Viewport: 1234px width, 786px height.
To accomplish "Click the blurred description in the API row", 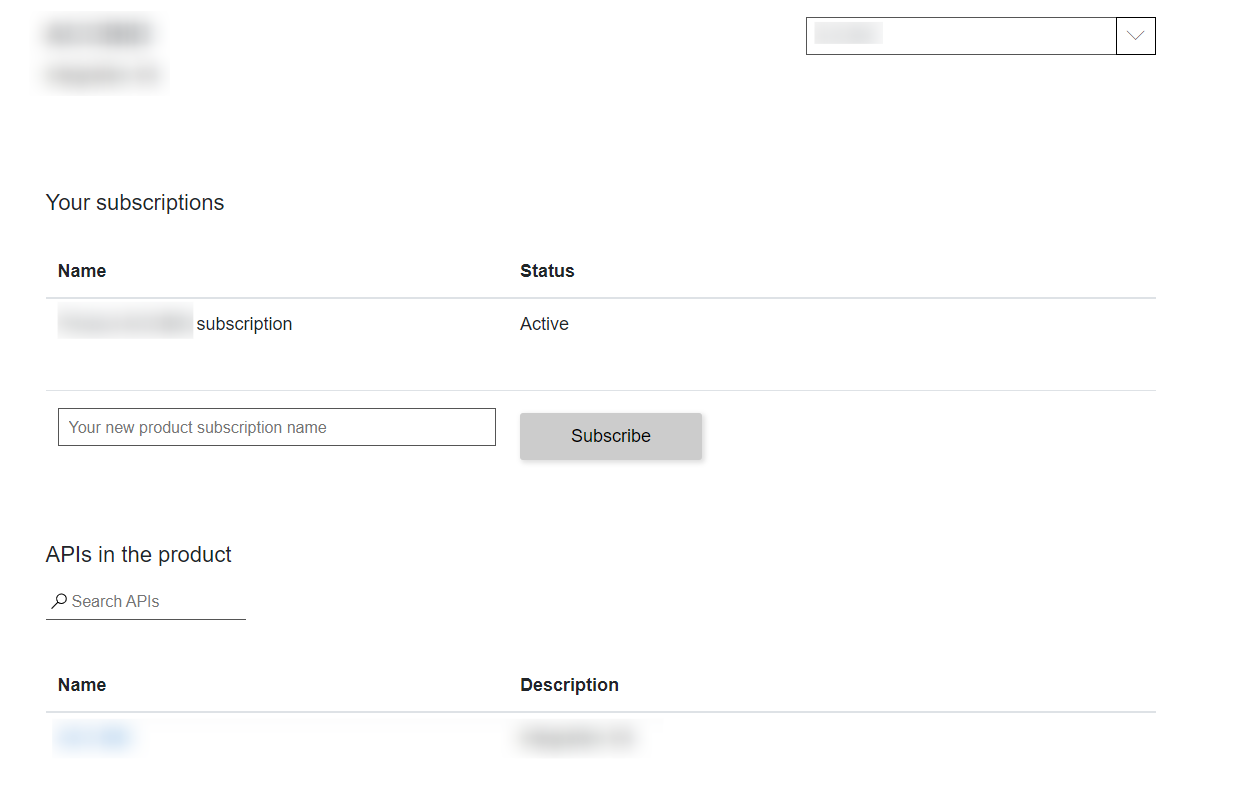I will [x=577, y=739].
